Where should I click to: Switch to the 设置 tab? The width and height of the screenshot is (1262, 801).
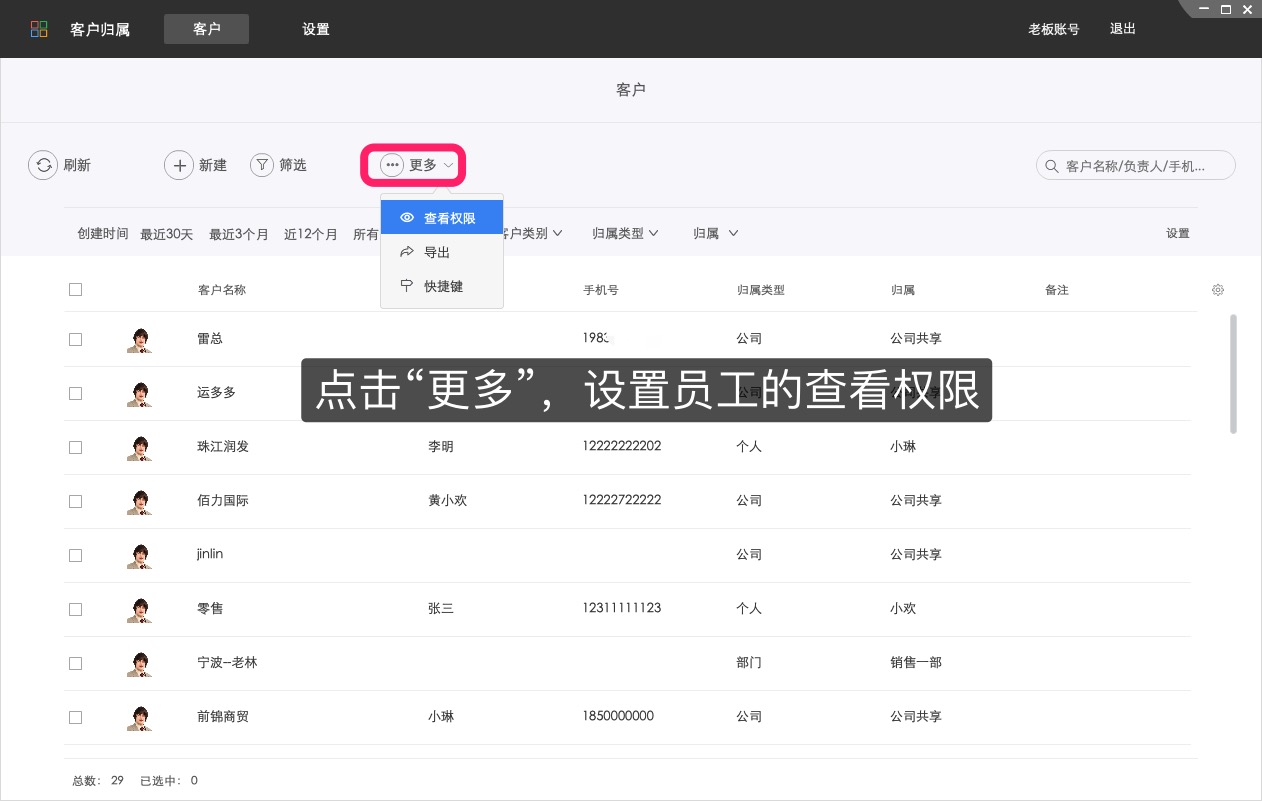(x=315, y=29)
